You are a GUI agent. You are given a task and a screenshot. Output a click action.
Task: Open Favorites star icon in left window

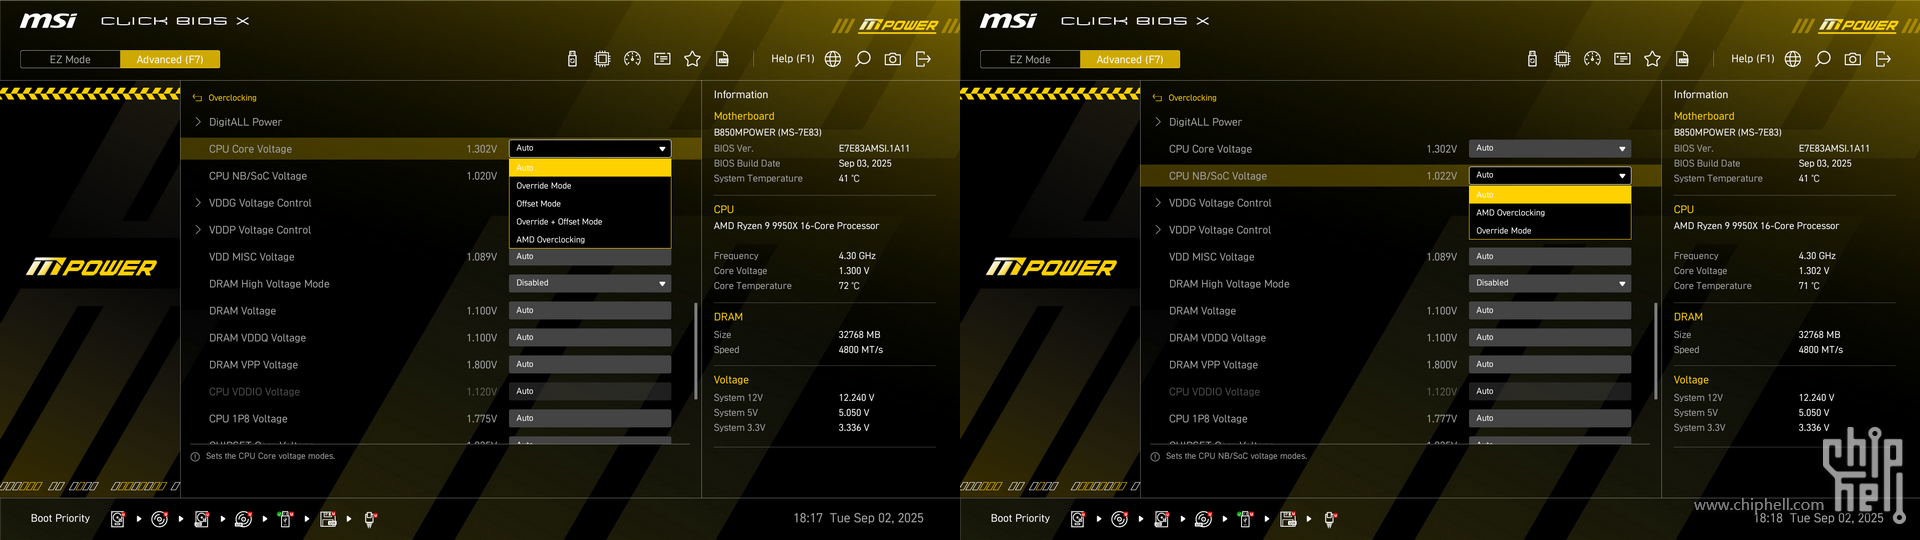[x=692, y=59]
